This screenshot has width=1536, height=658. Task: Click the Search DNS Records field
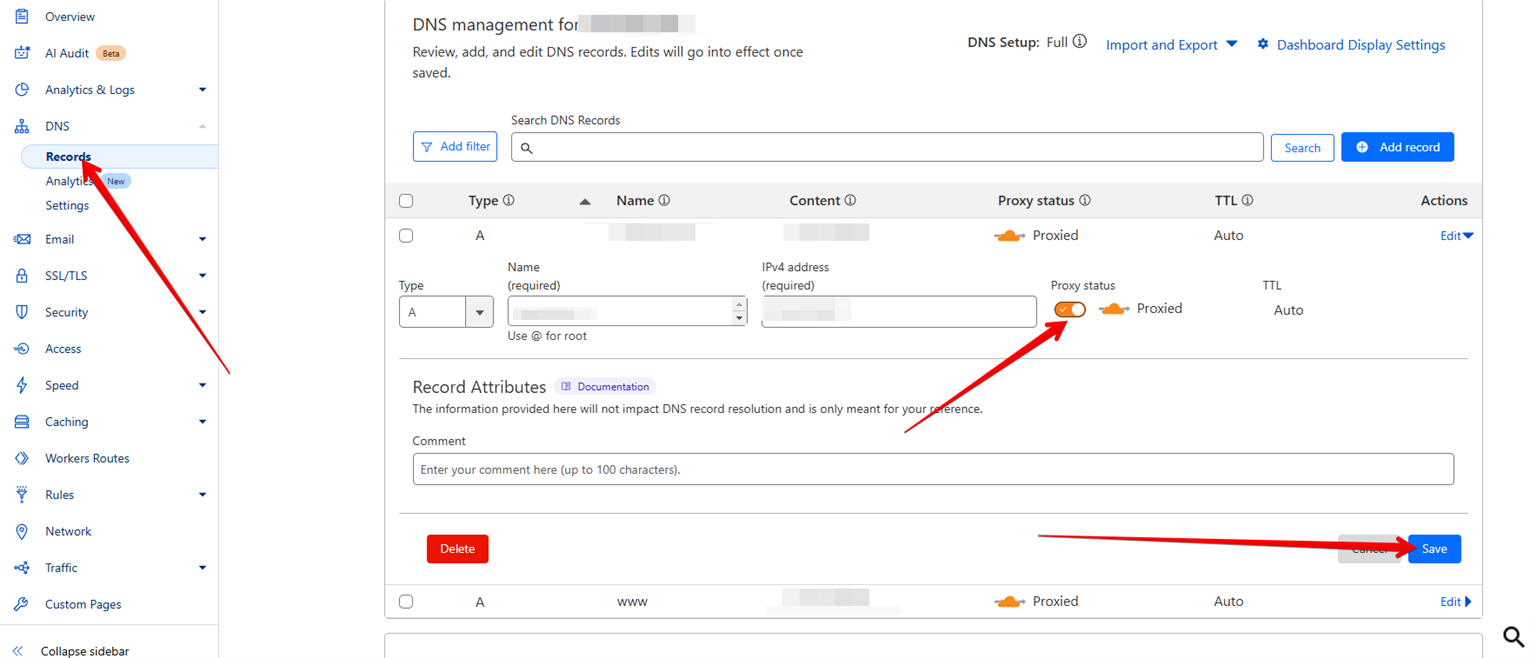coord(887,147)
